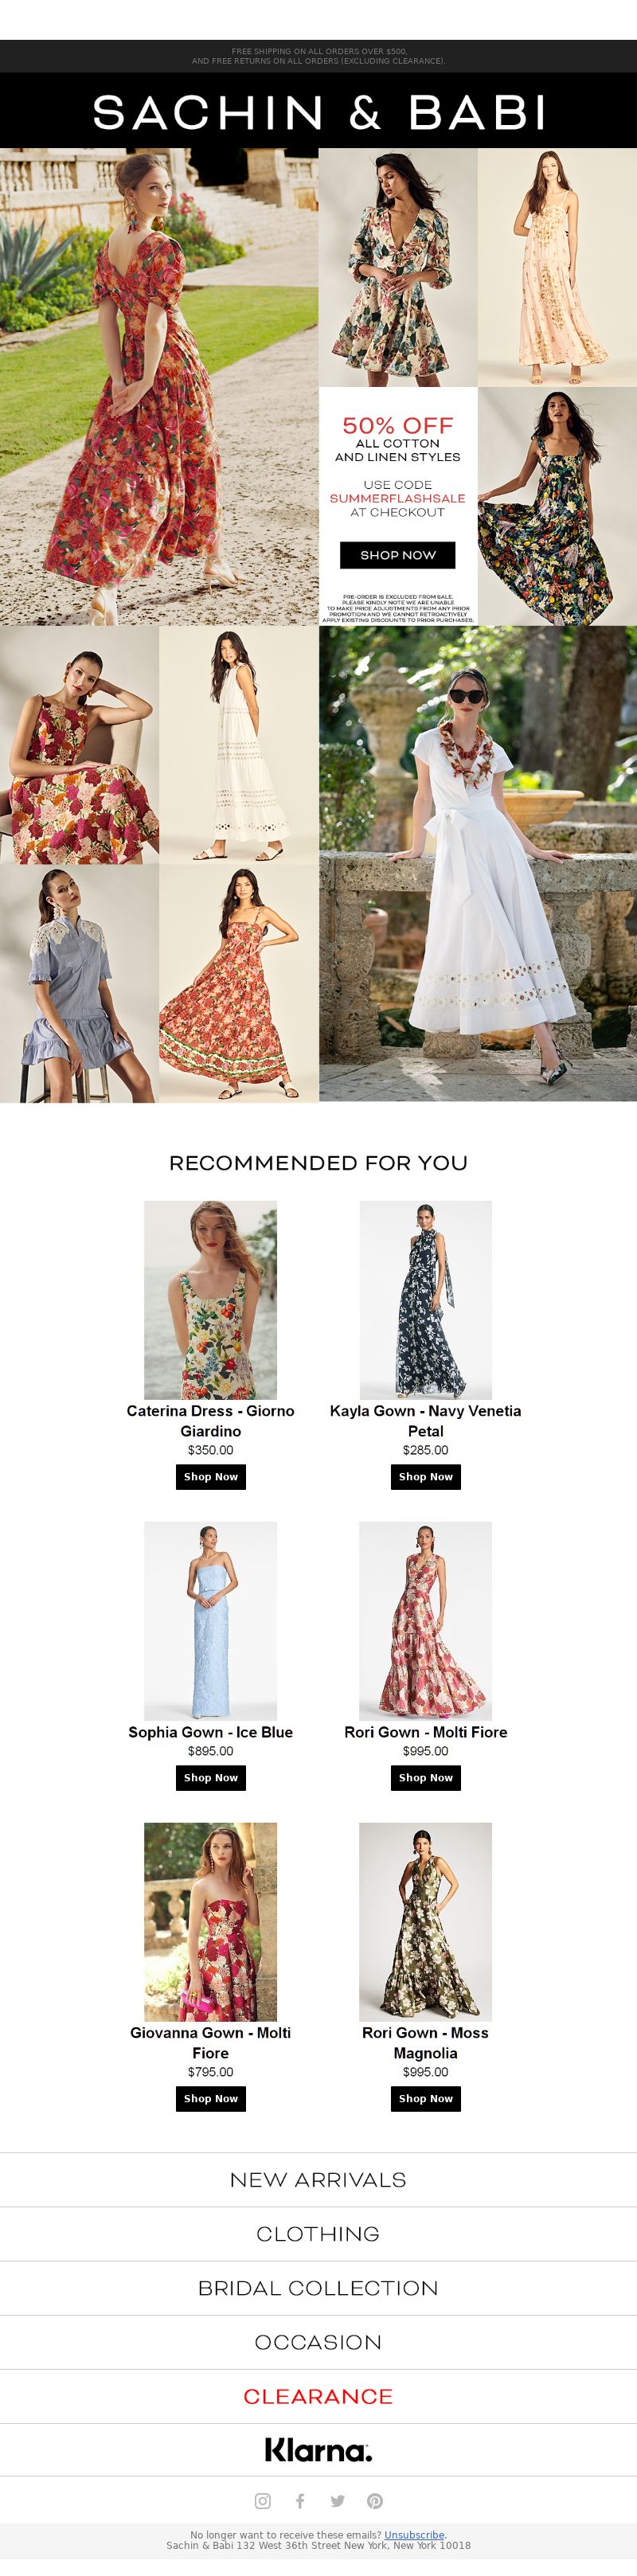Open the red Clearance link

(318, 2396)
